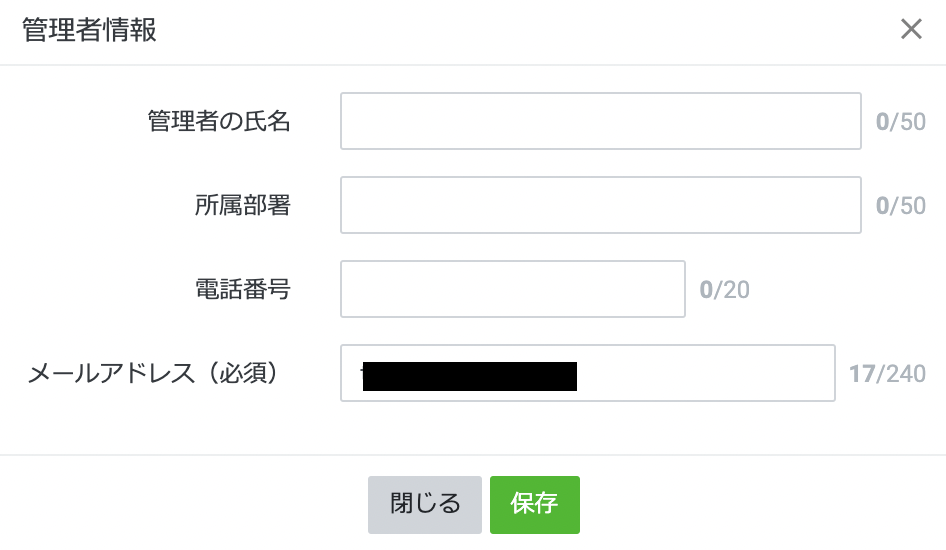Screen dimensions: 946x550
Task: Click the gray 閉じる button
Action: point(425,504)
